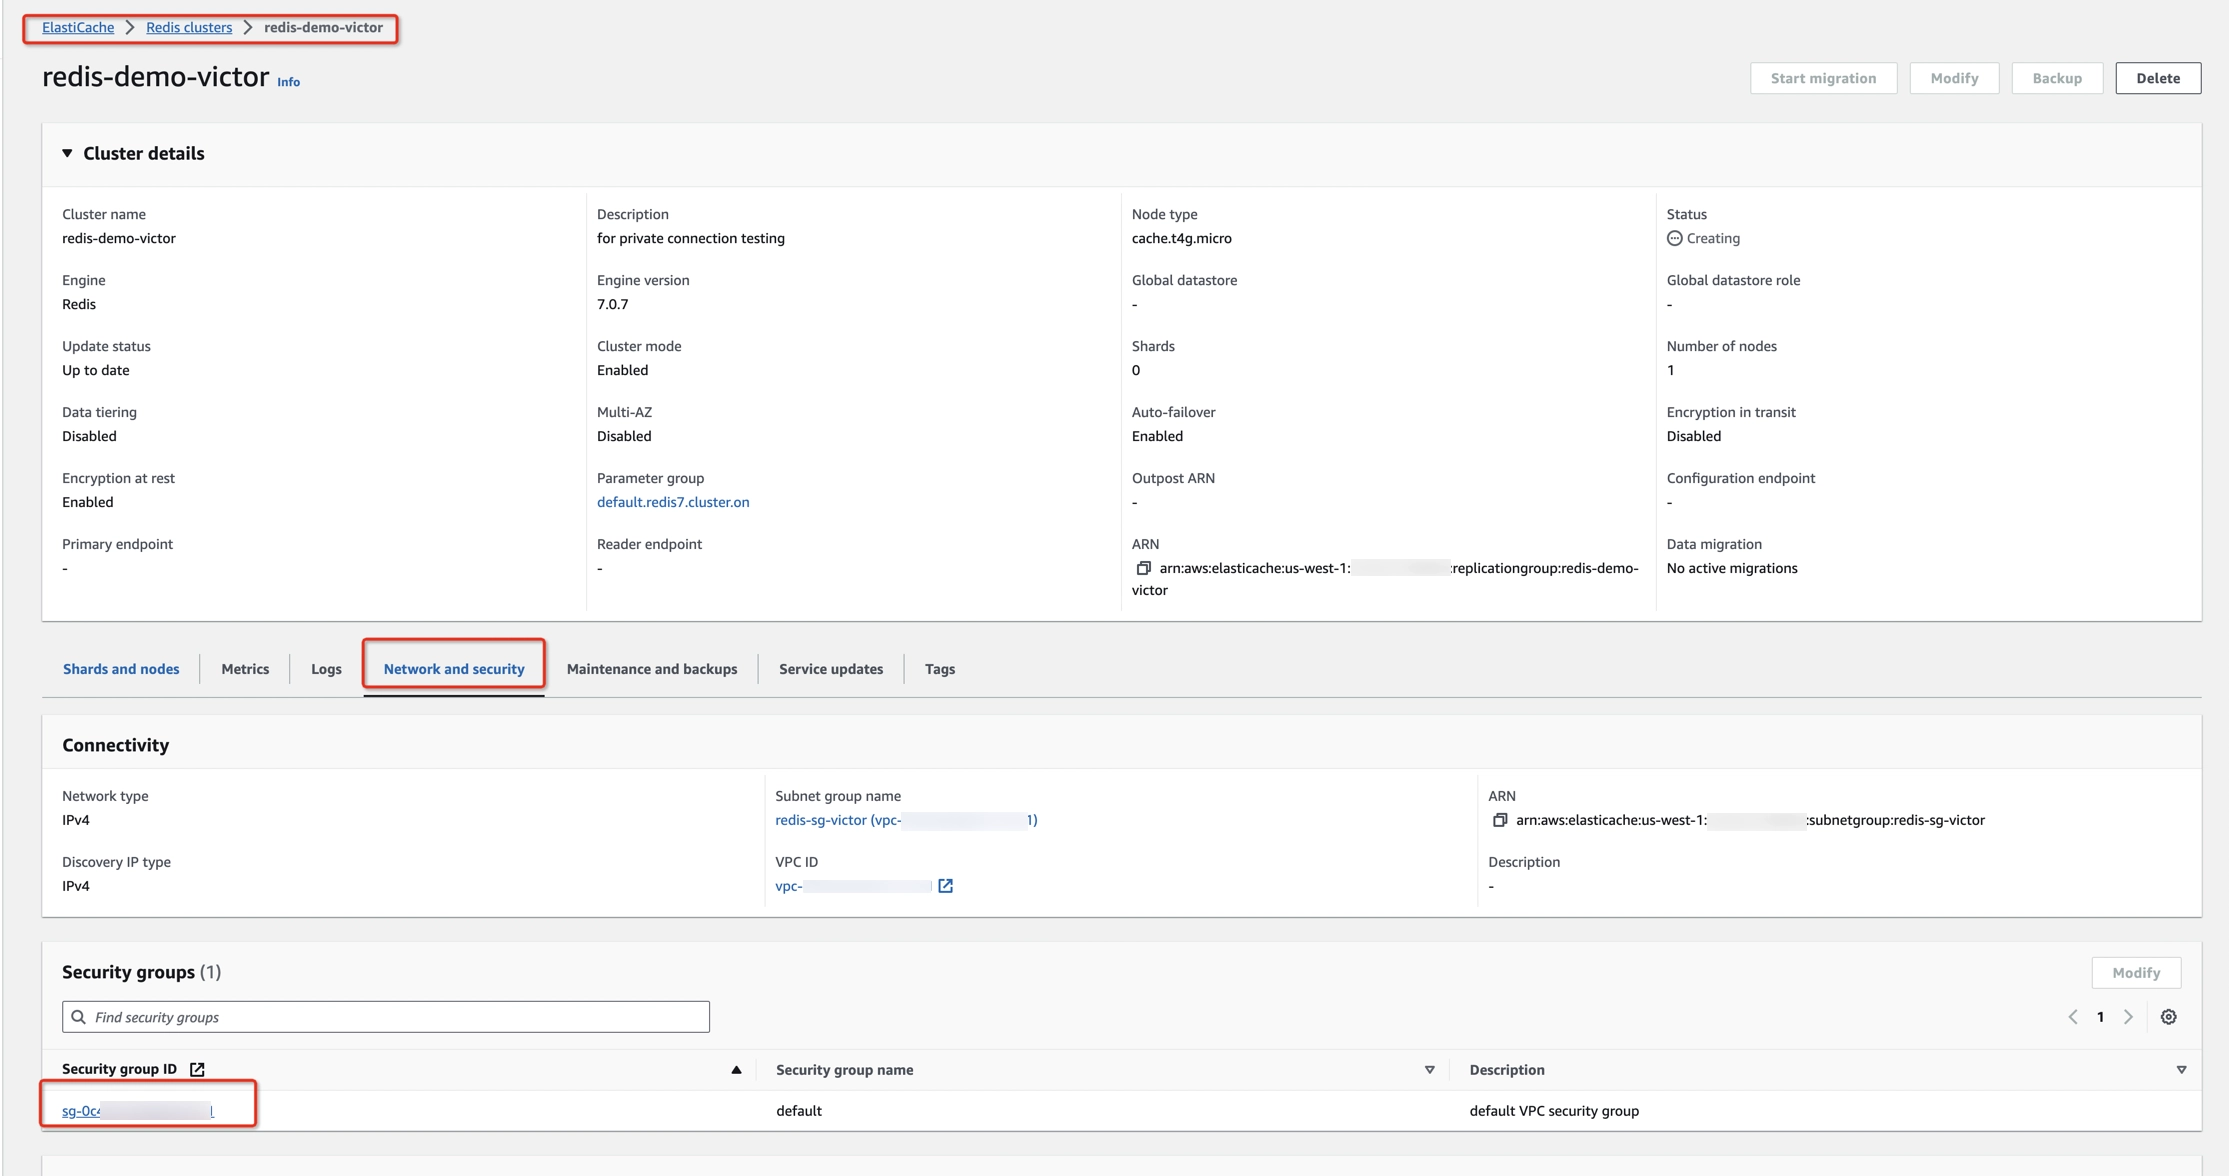Image resolution: width=2229 pixels, height=1176 pixels.
Task: Go to previous security groups page
Action: click(x=2073, y=1017)
